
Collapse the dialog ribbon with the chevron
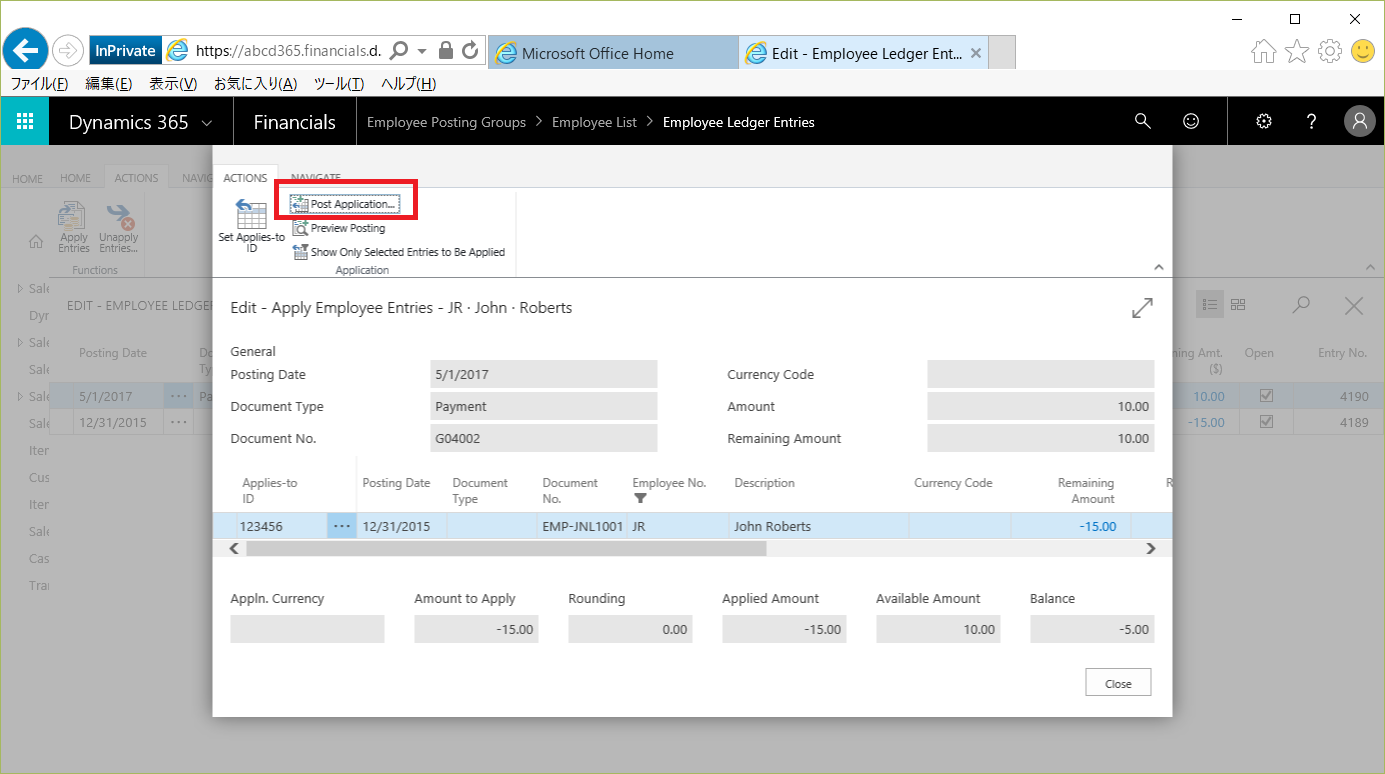[x=1159, y=267]
